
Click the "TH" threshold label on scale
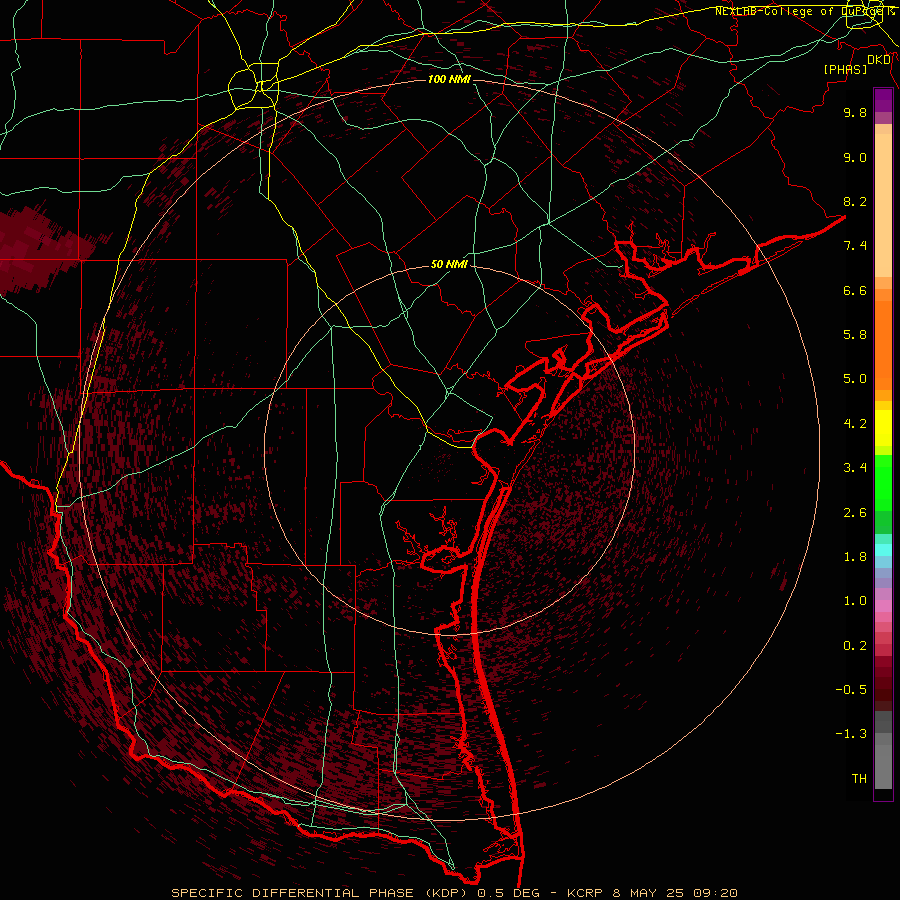pos(859,779)
